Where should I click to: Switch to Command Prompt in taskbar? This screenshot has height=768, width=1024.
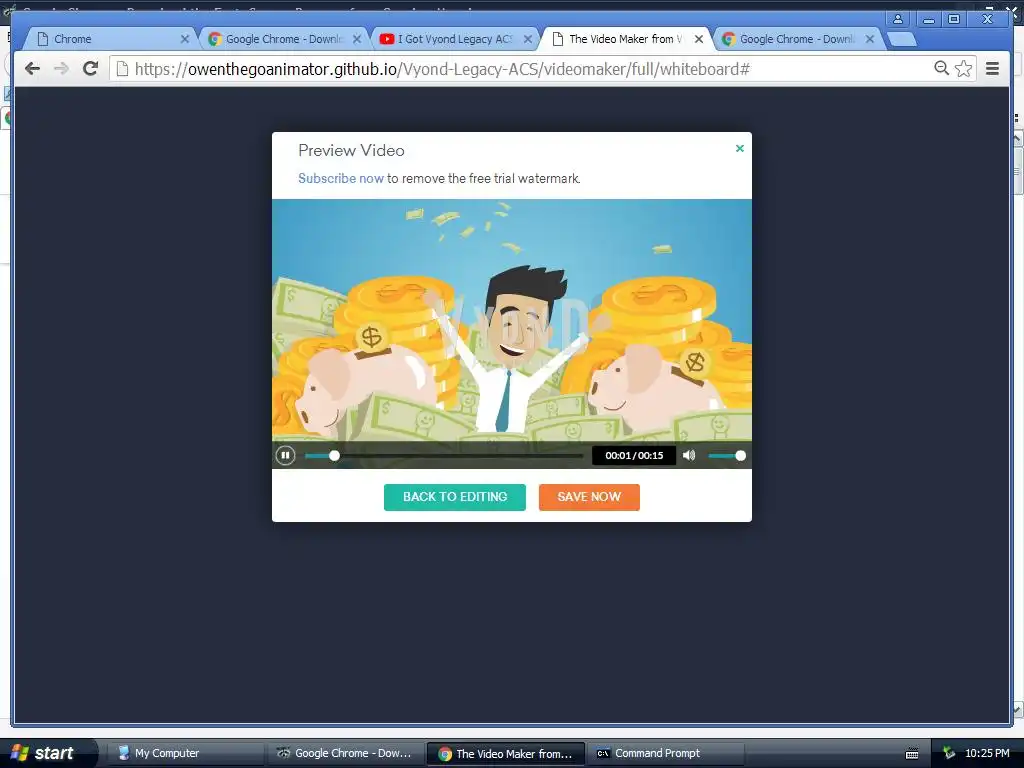pos(665,754)
